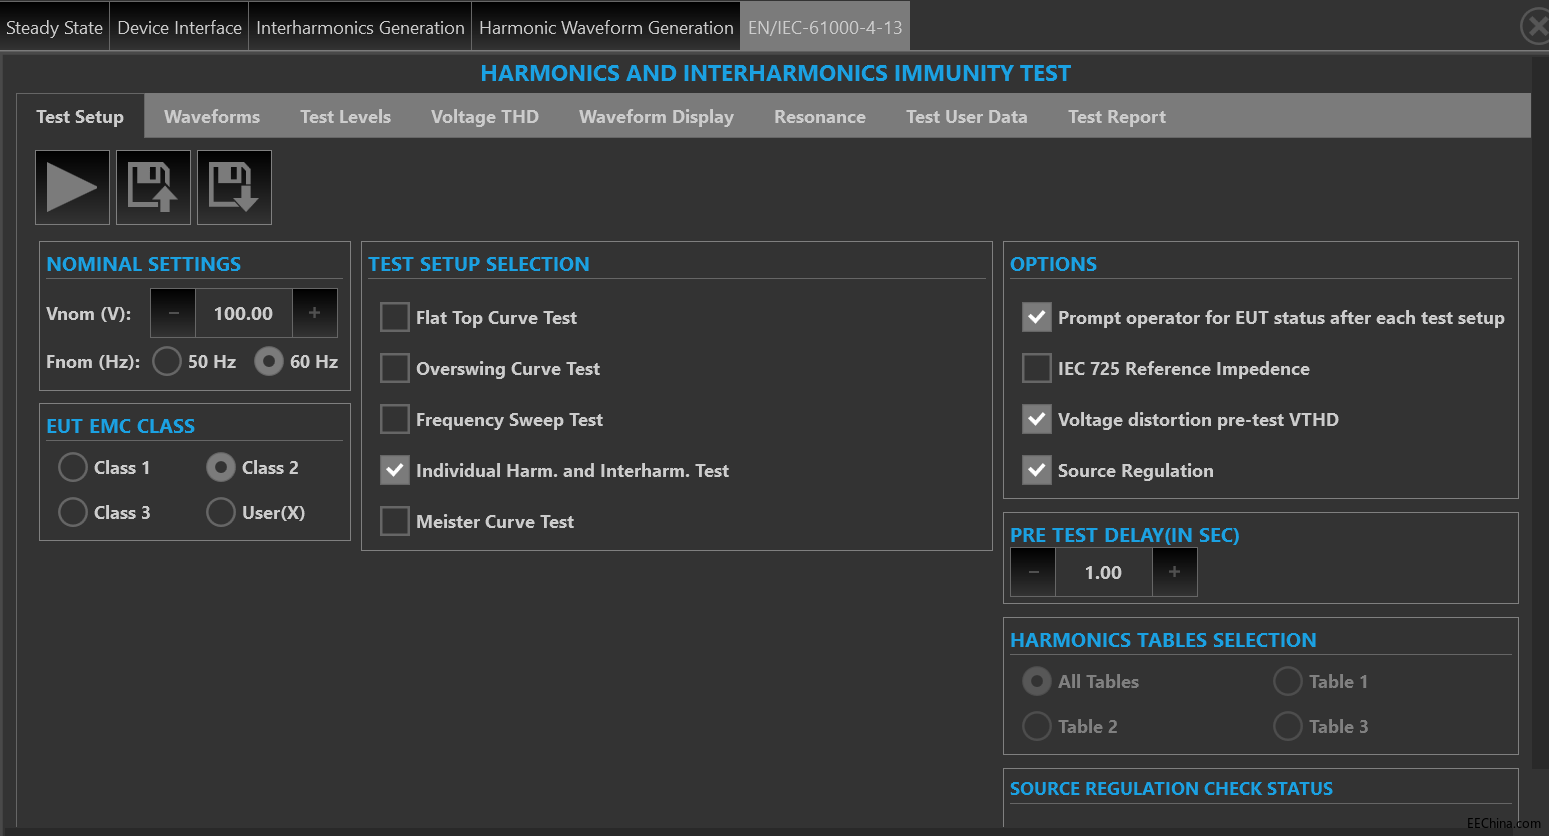Close the panel with the X icon
This screenshot has width=1549, height=836.
coord(1535,26)
